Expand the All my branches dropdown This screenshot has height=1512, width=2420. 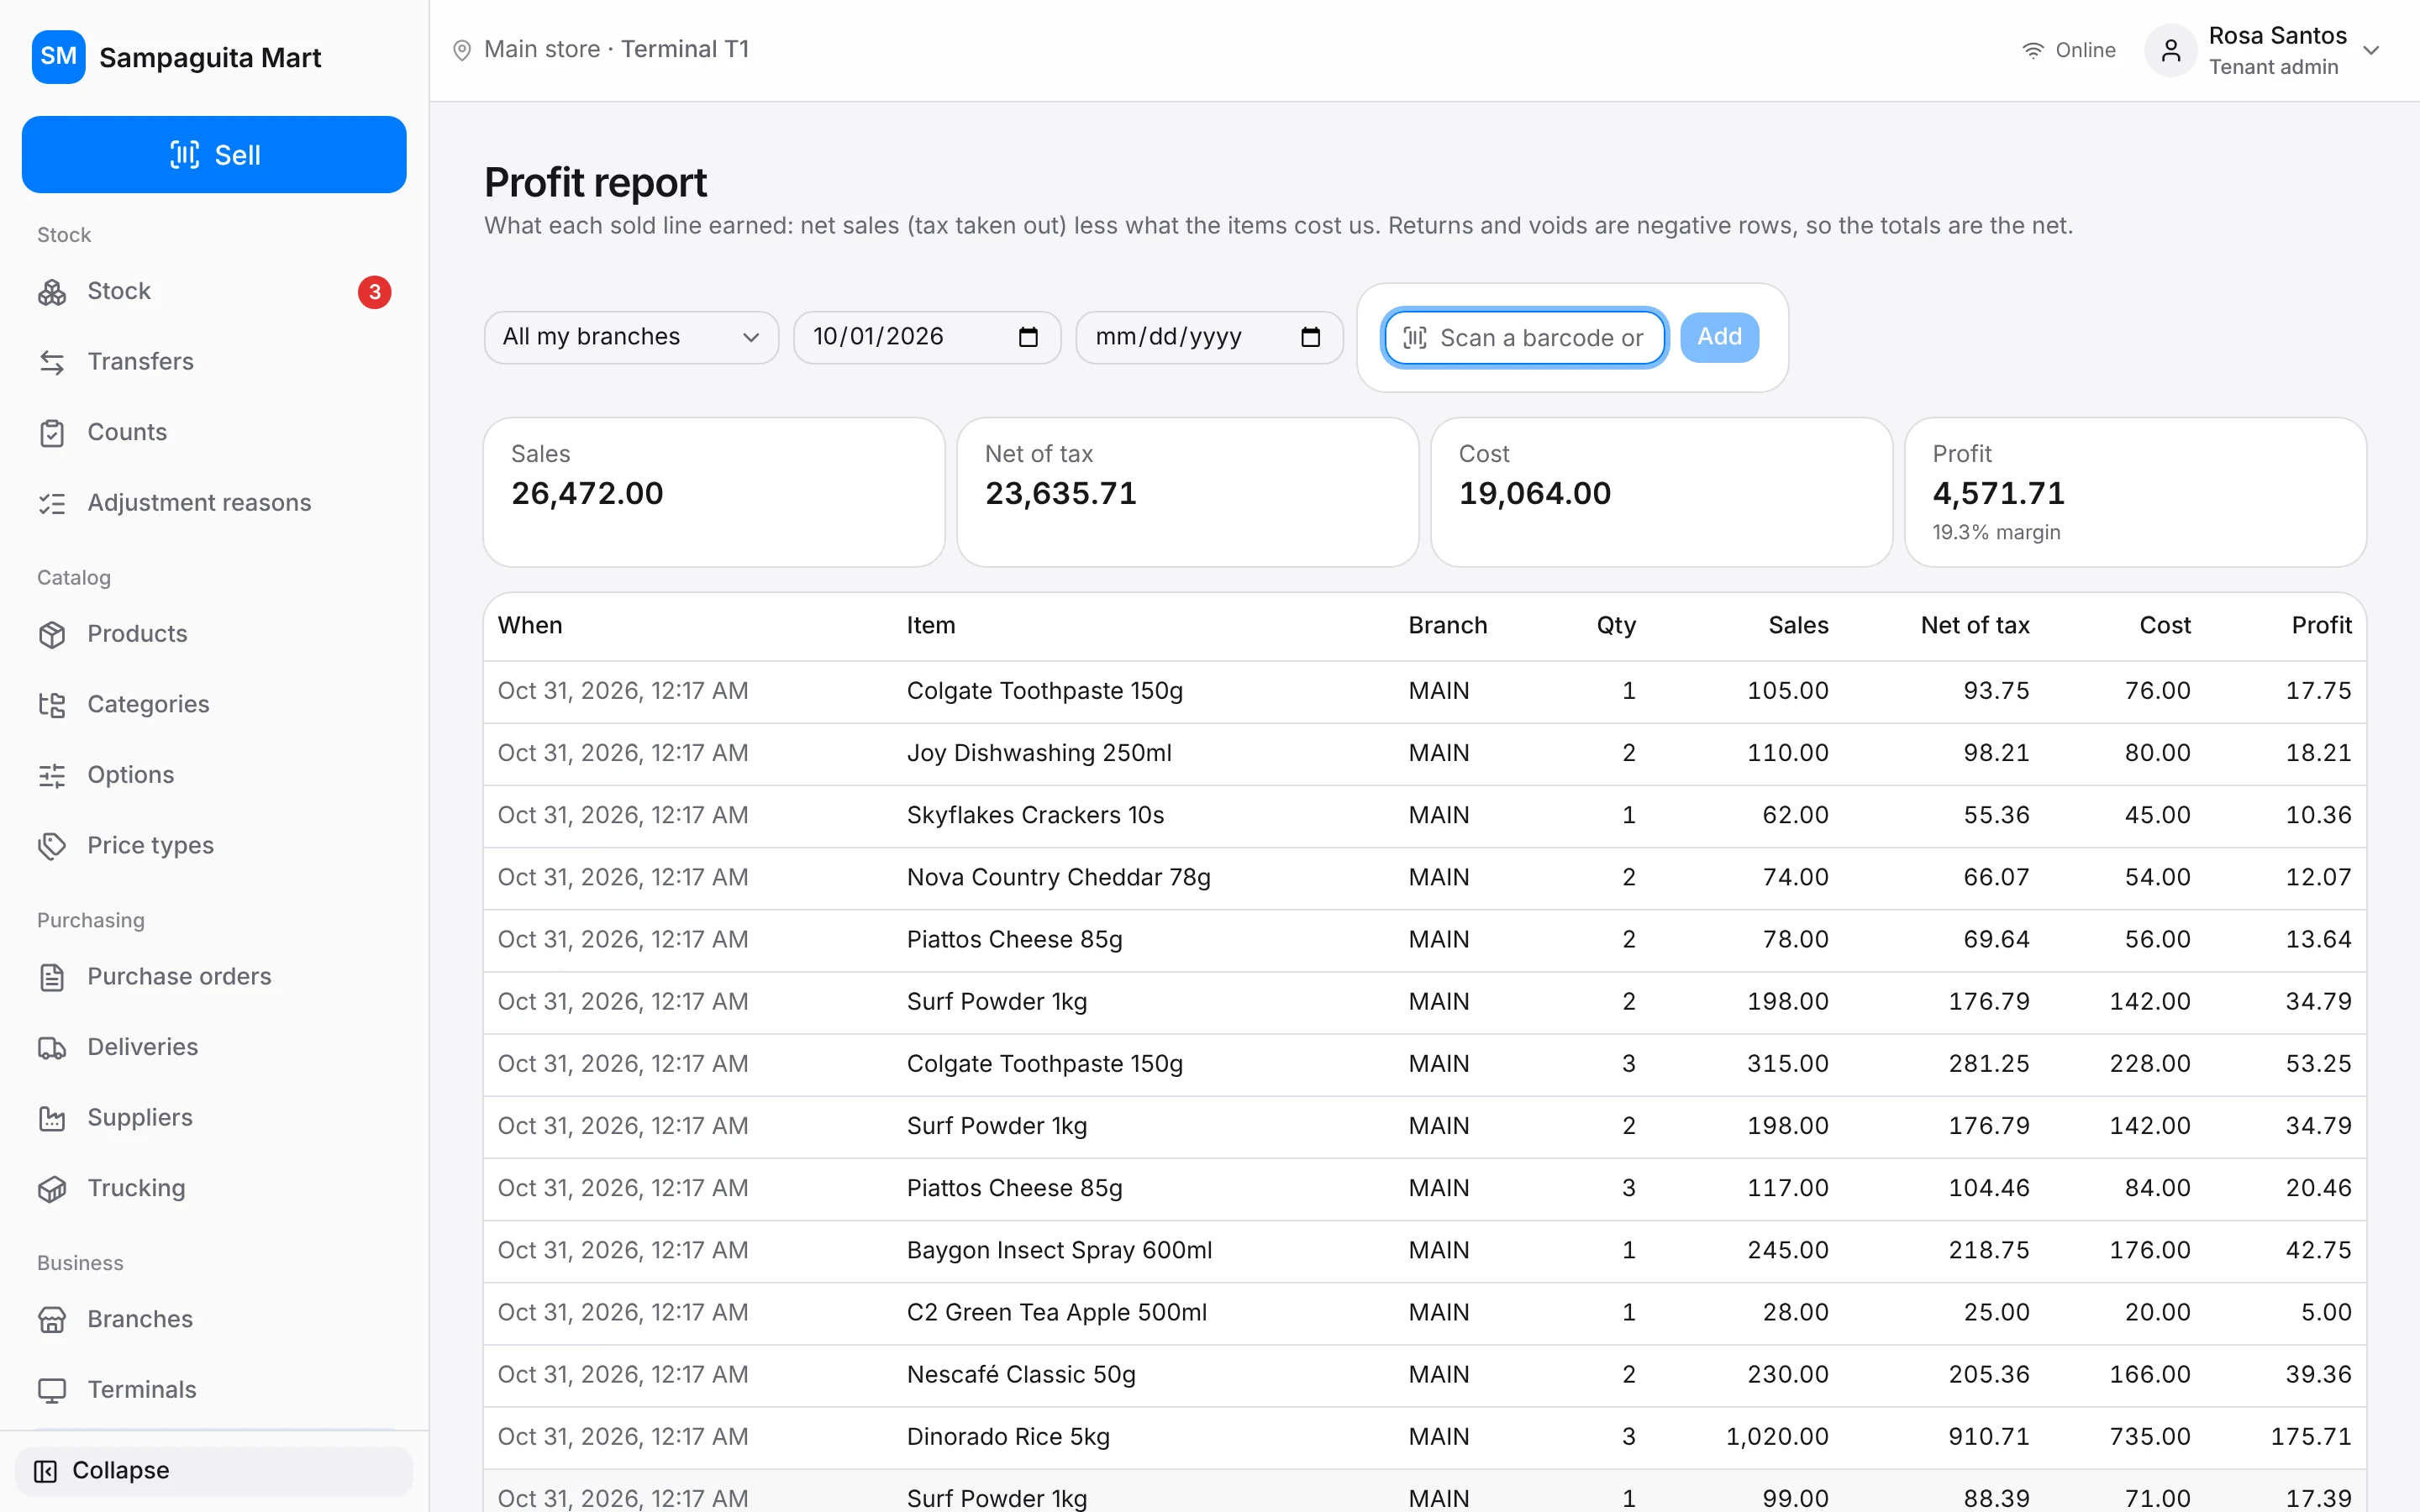(631, 337)
